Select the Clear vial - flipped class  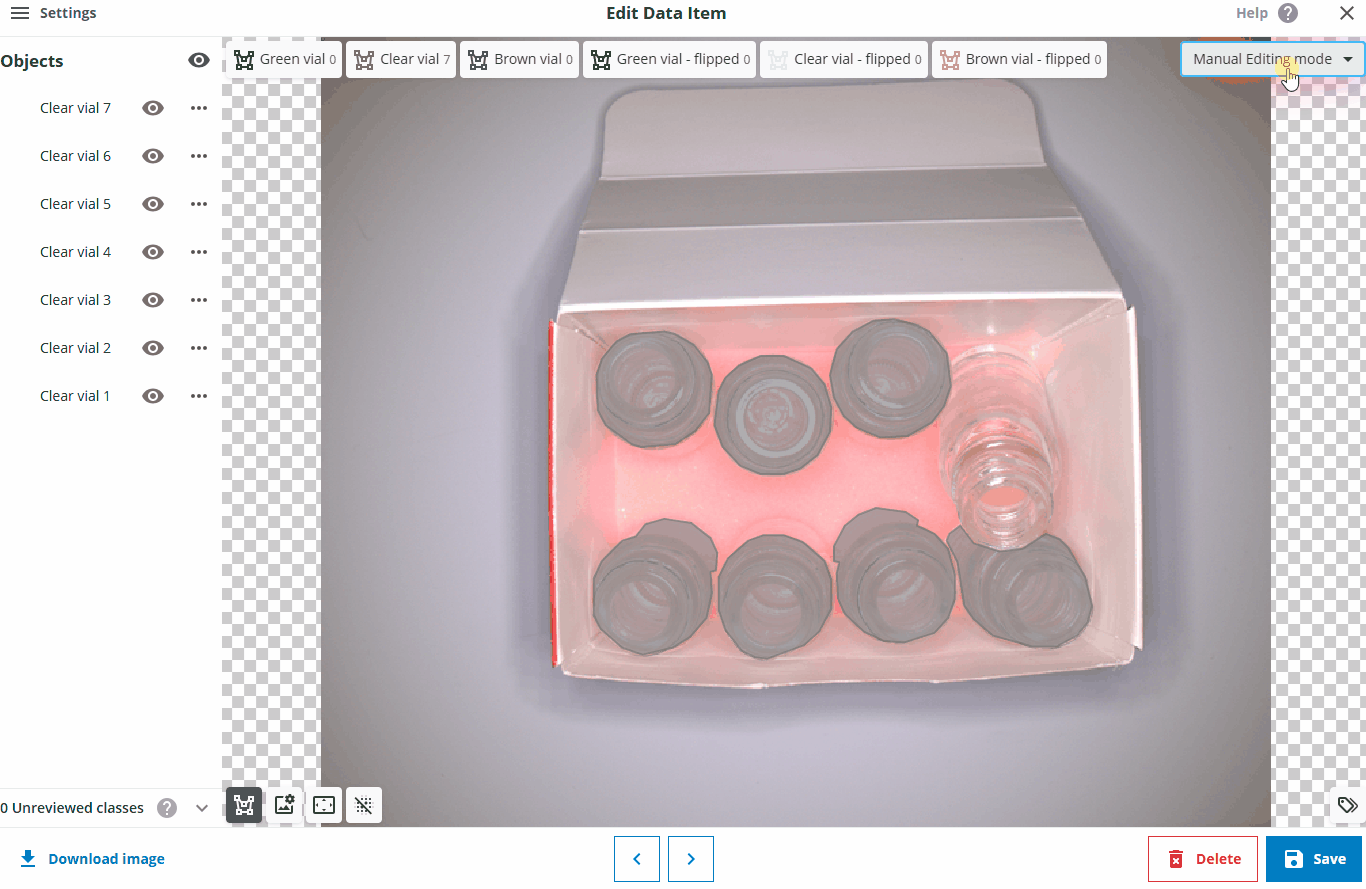(844, 59)
